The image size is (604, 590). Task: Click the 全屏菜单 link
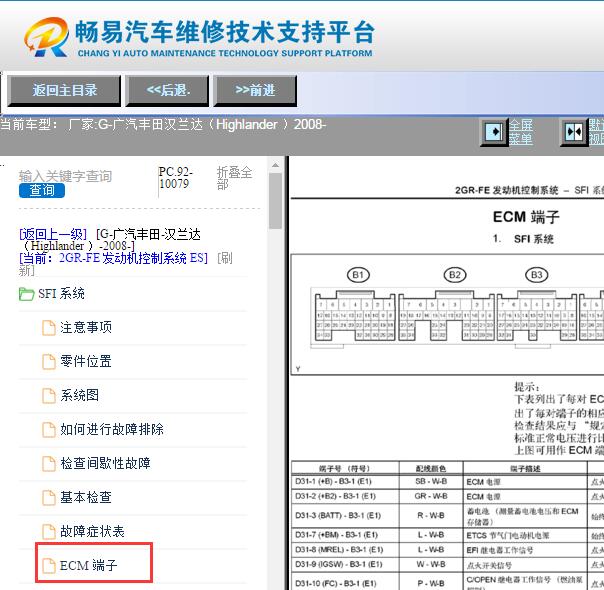521,132
